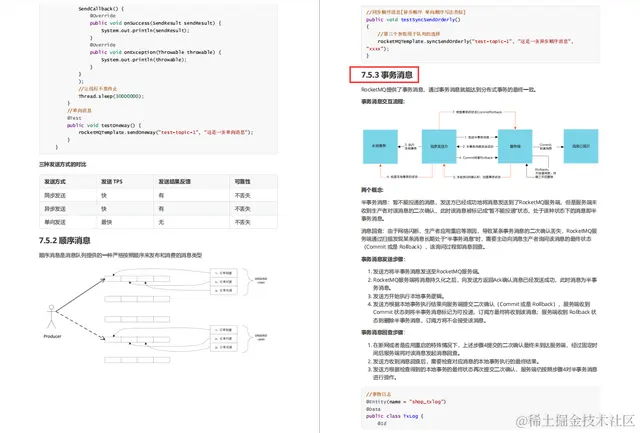This screenshot has height=433, width=640.
Task: Click the 'public void testSyncSendOrderly()' code line
Action: 413,20
